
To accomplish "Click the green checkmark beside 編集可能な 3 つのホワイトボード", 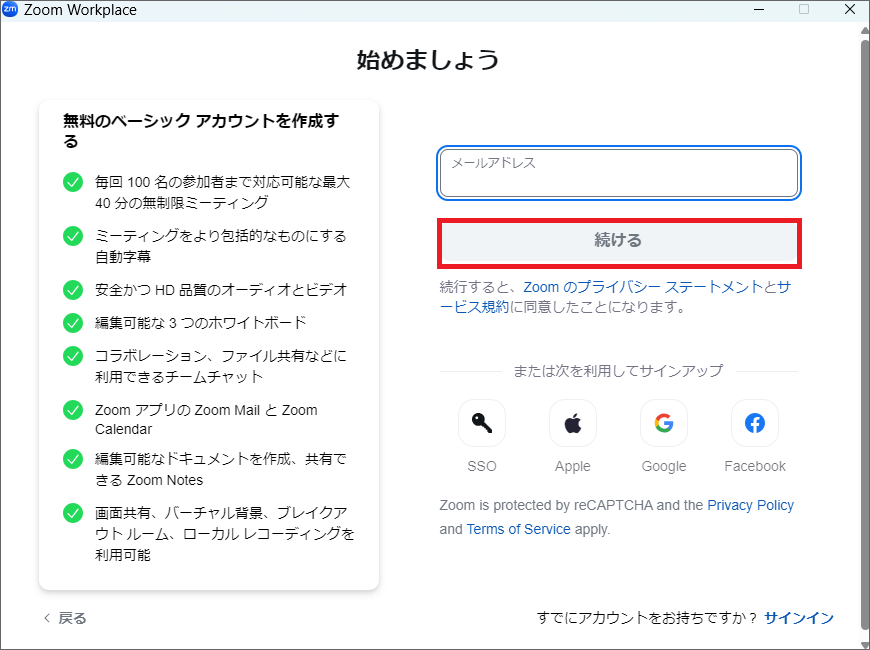I will coord(73,323).
